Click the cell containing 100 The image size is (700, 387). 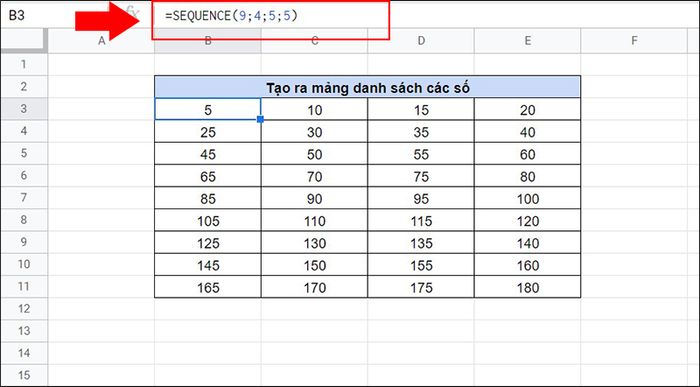pyautogui.click(x=527, y=198)
